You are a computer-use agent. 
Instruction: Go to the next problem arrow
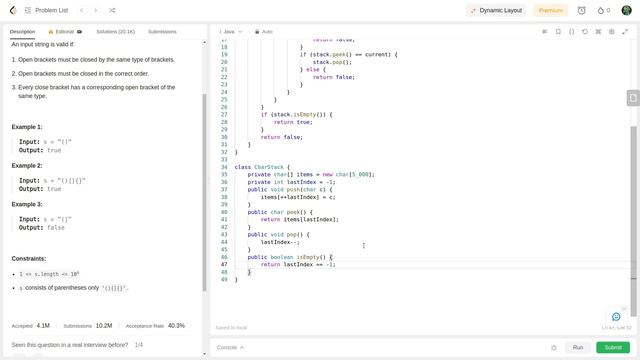tap(96, 10)
